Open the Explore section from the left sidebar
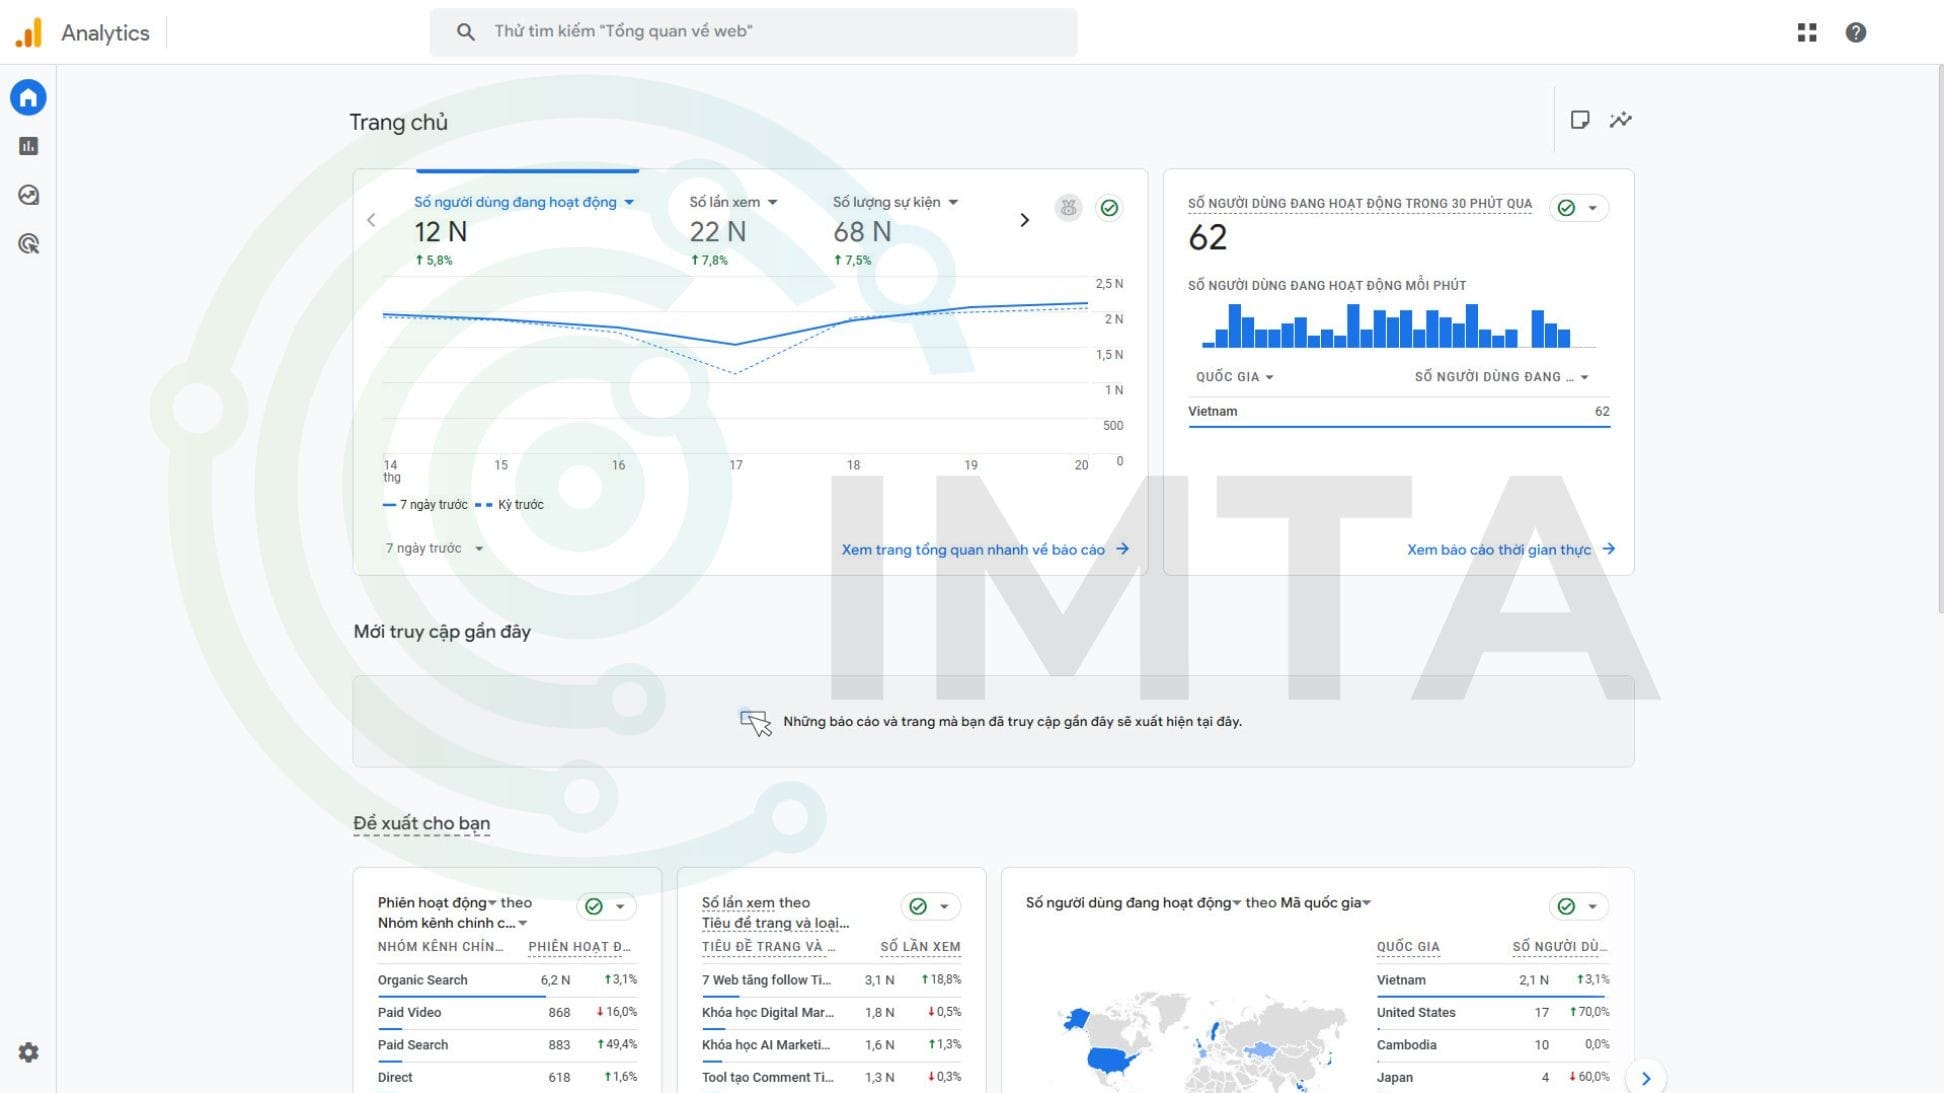 [x=28, y=195]
